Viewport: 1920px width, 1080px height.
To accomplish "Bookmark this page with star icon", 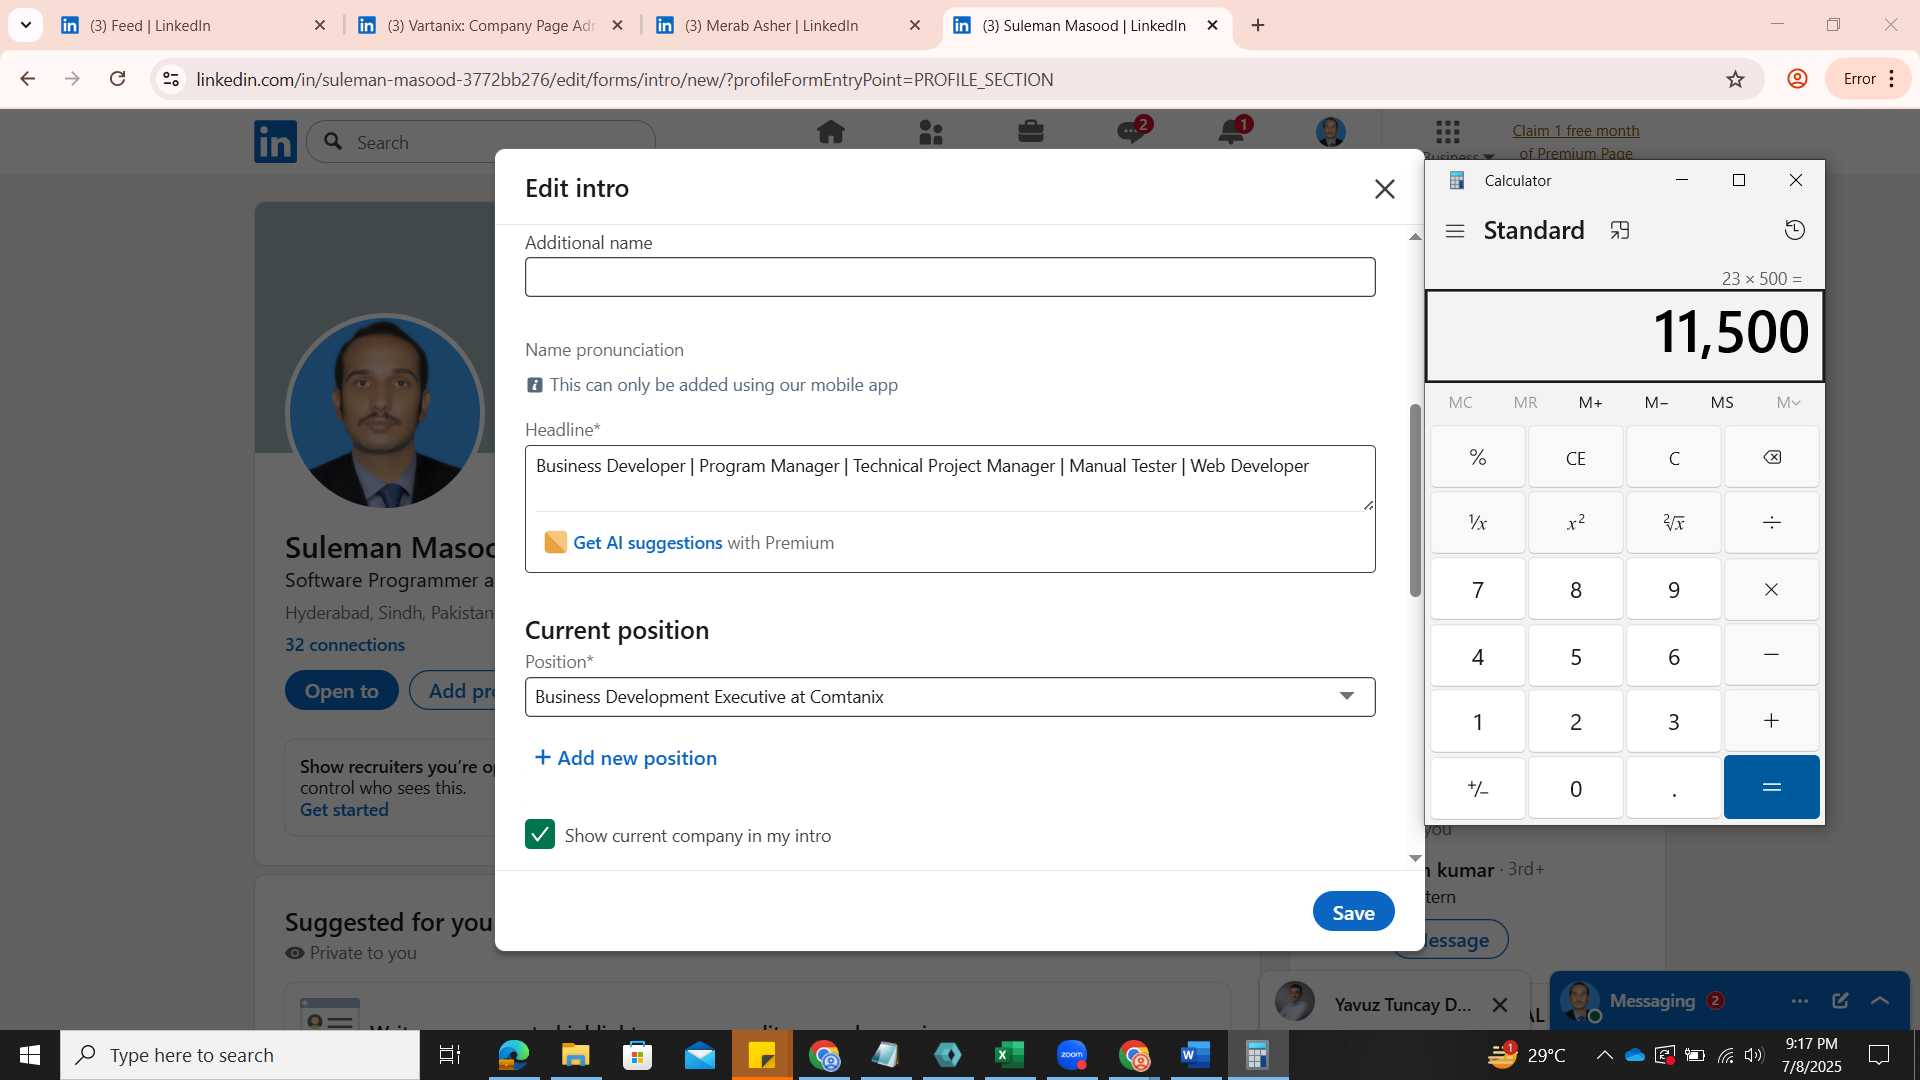I will [1735, 79].
